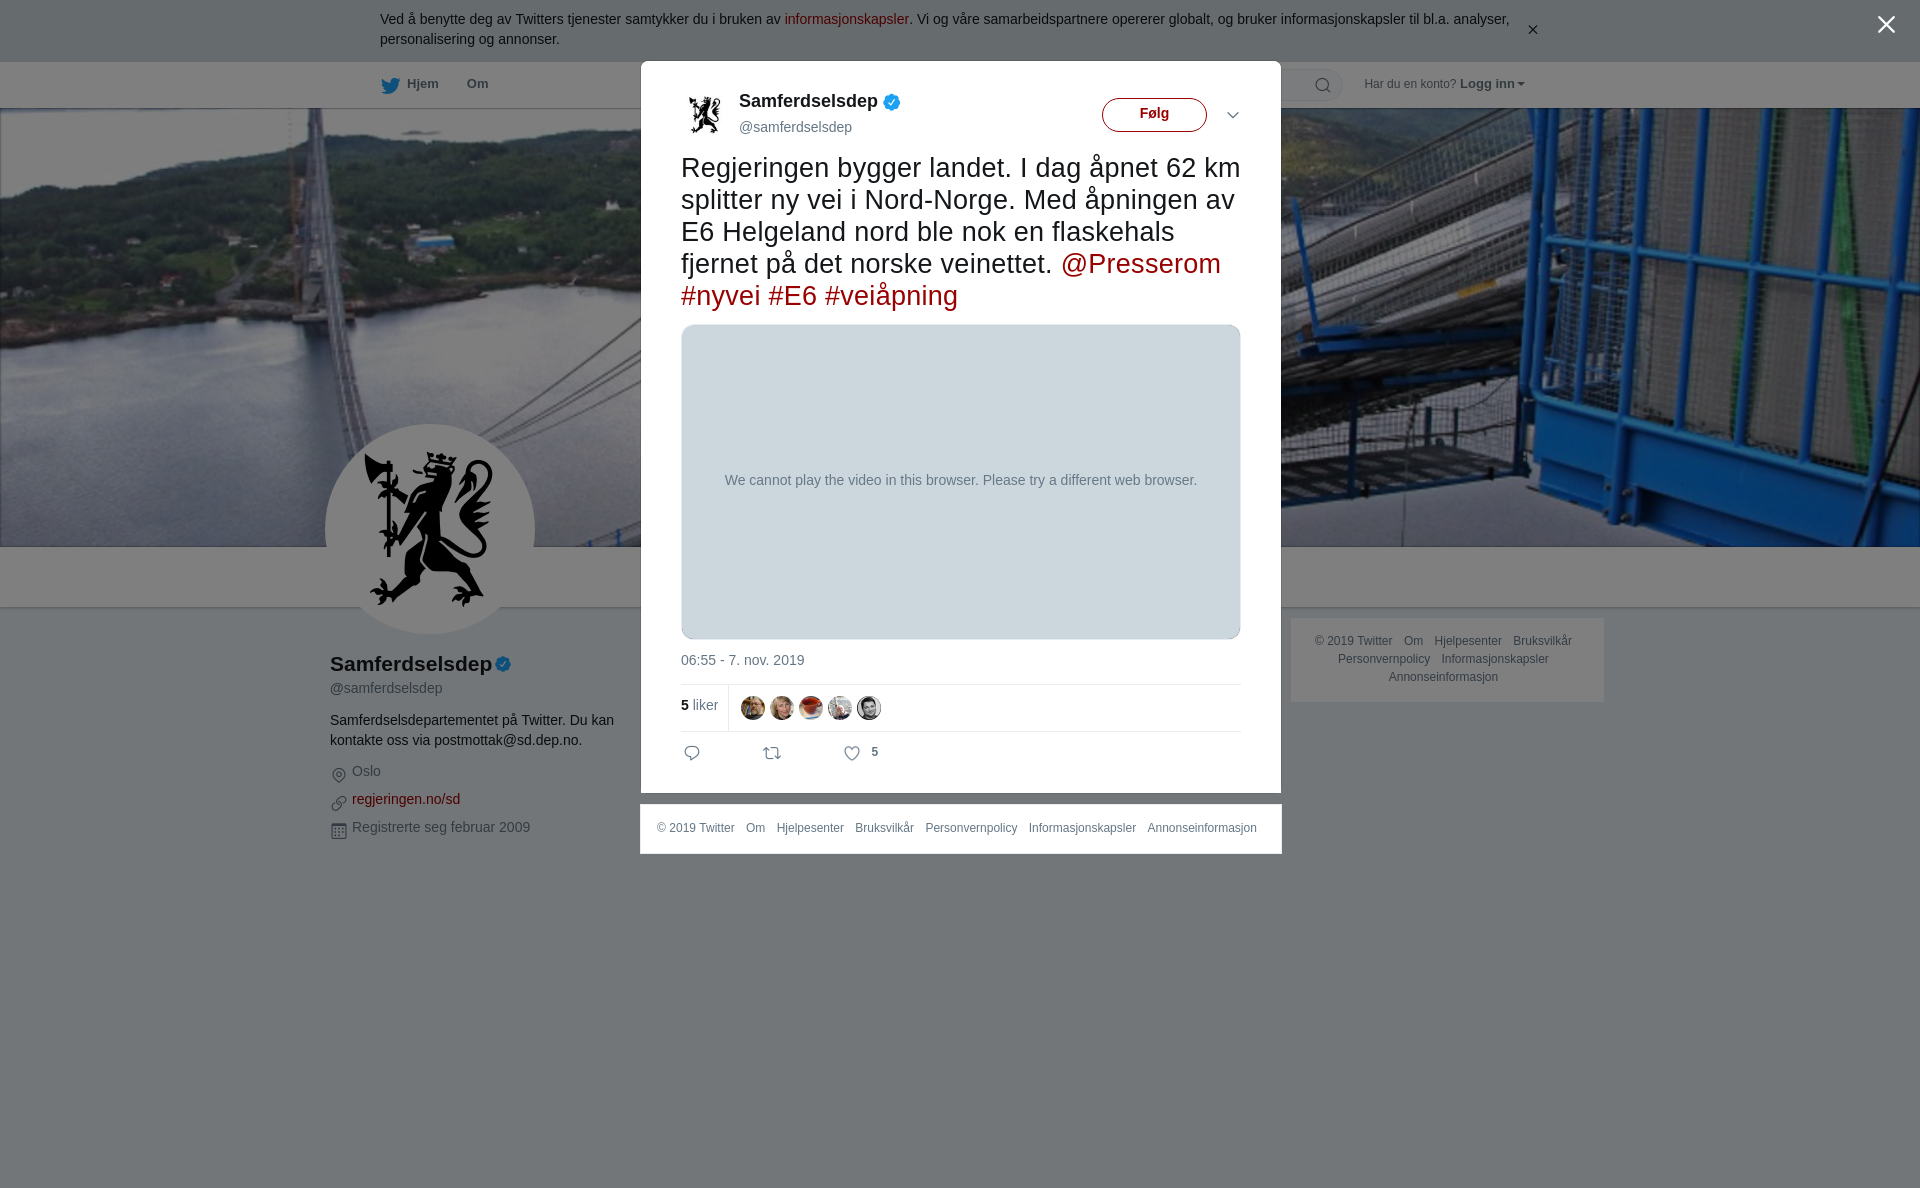Like the tweet with heart icon
The width and height of the screenshot is (1920, 1188).
pyautogui.click(x=852, y=753)
